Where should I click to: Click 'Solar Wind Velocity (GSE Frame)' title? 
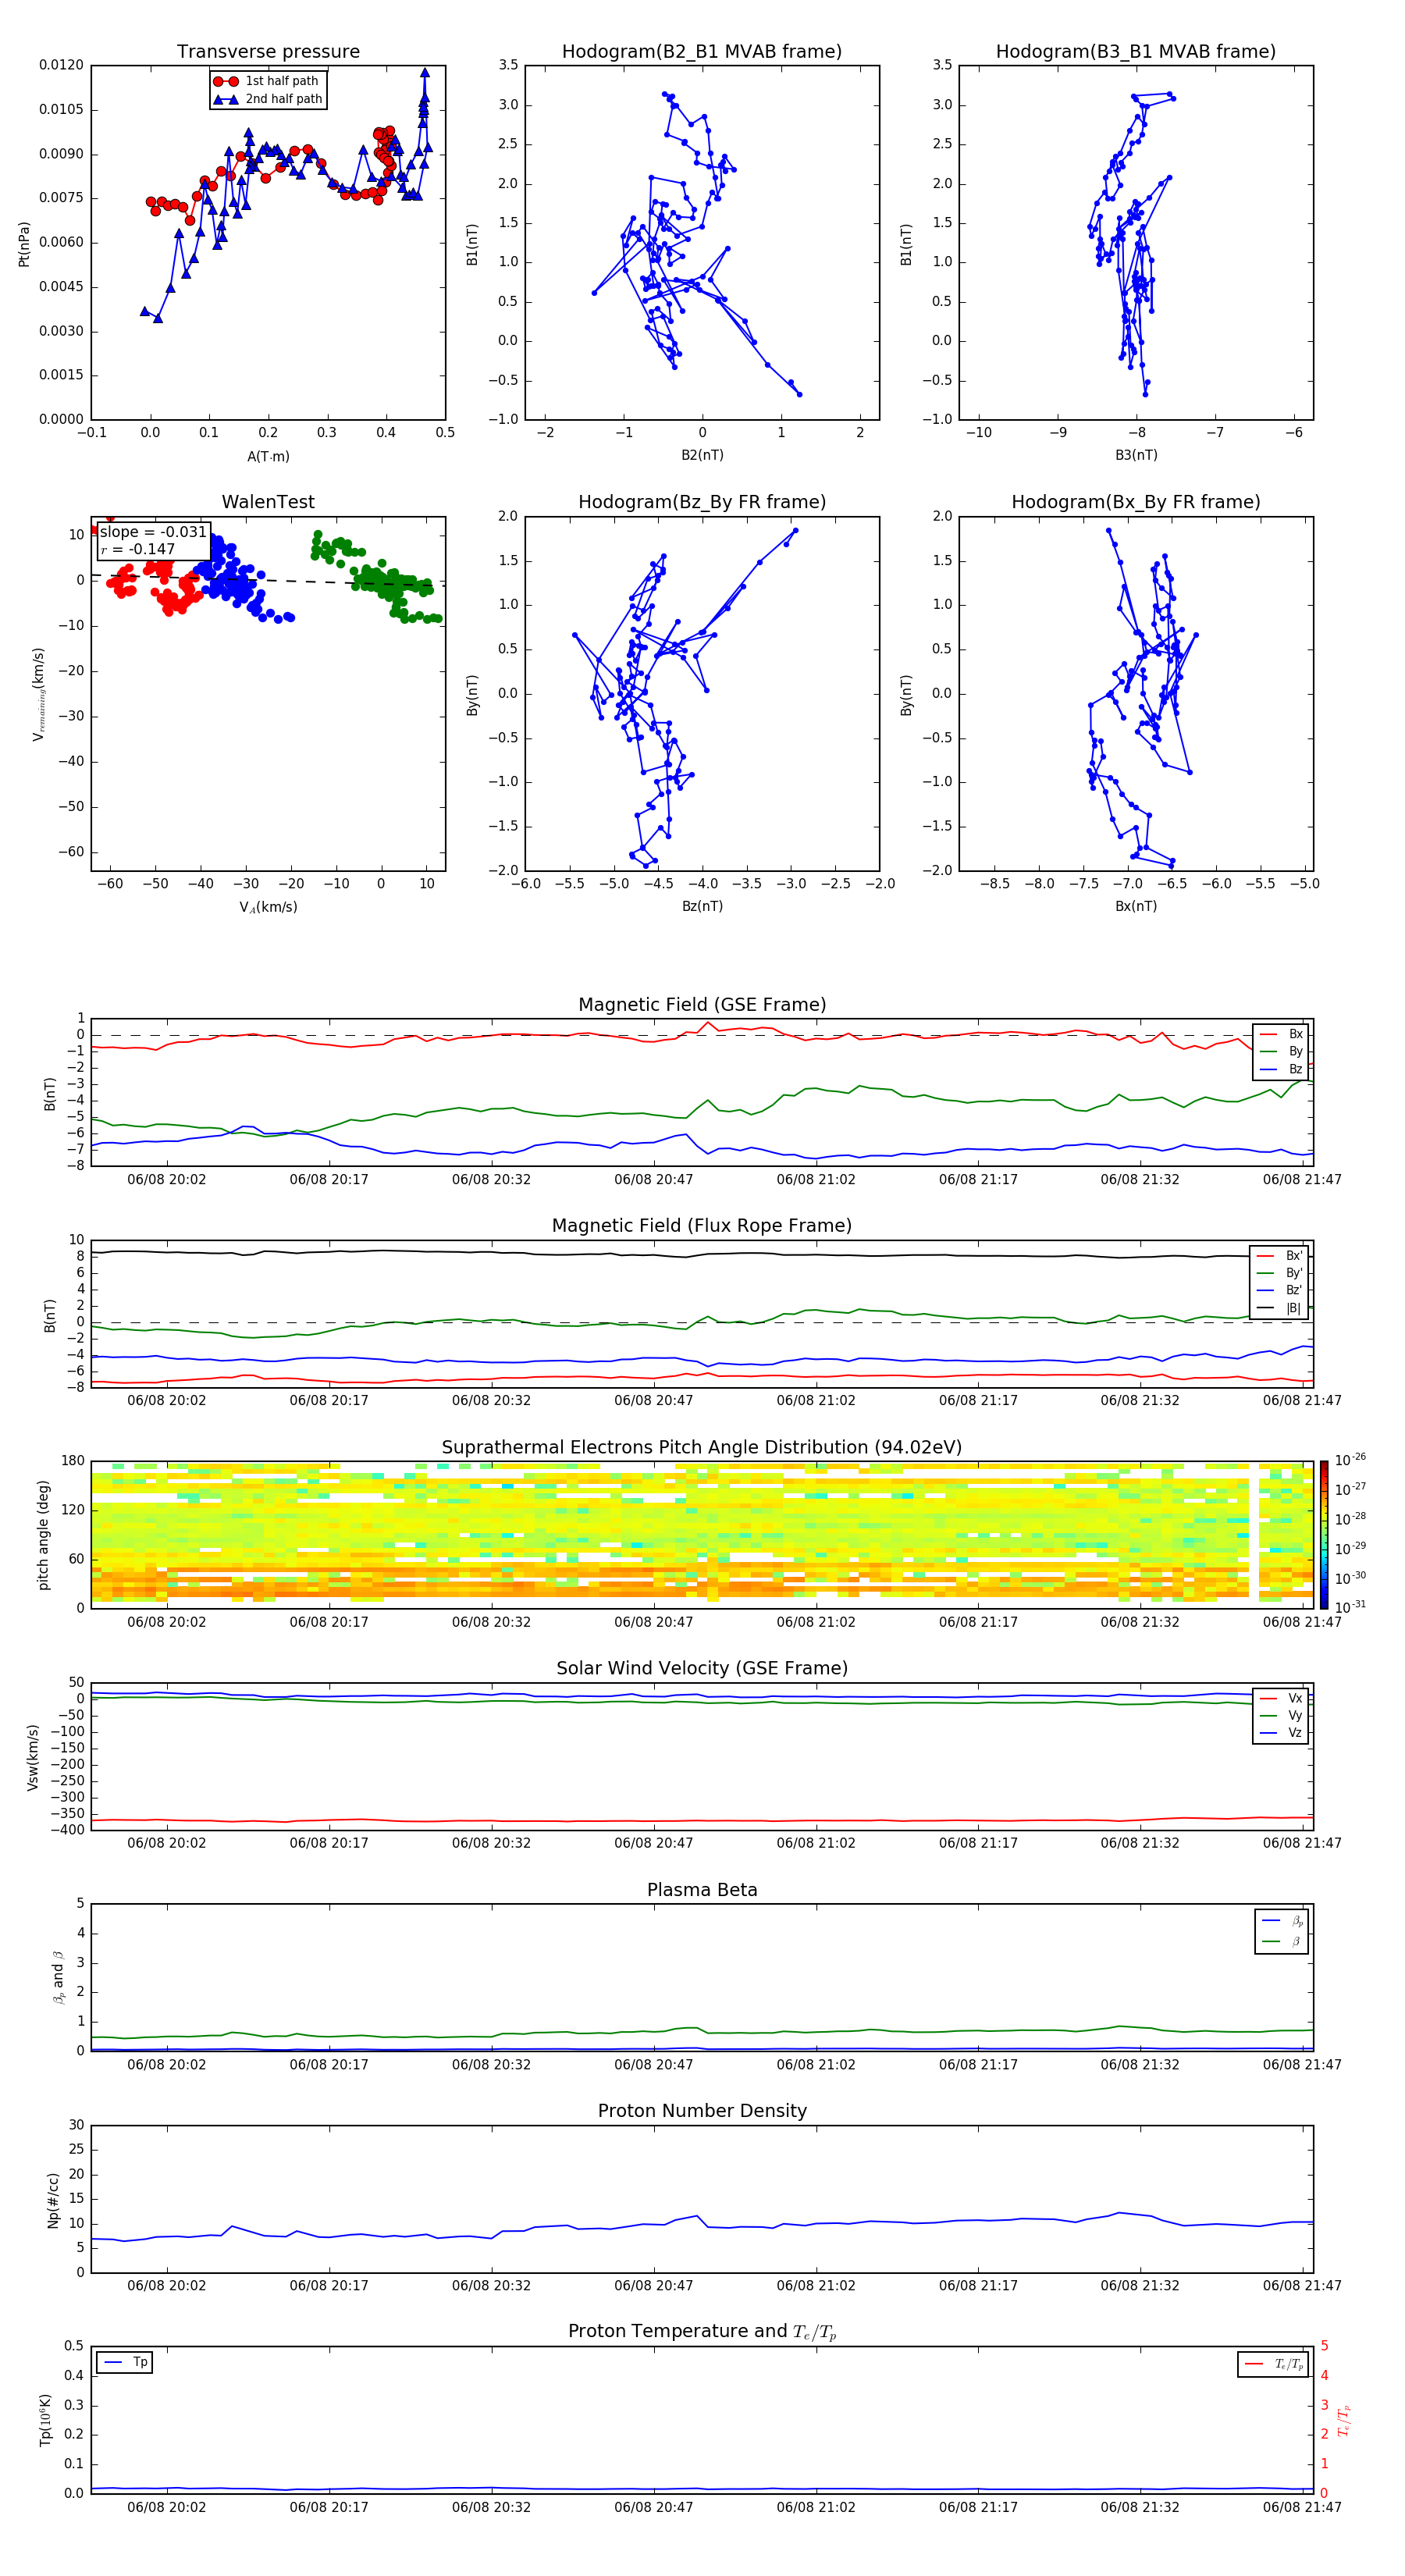702,1669
